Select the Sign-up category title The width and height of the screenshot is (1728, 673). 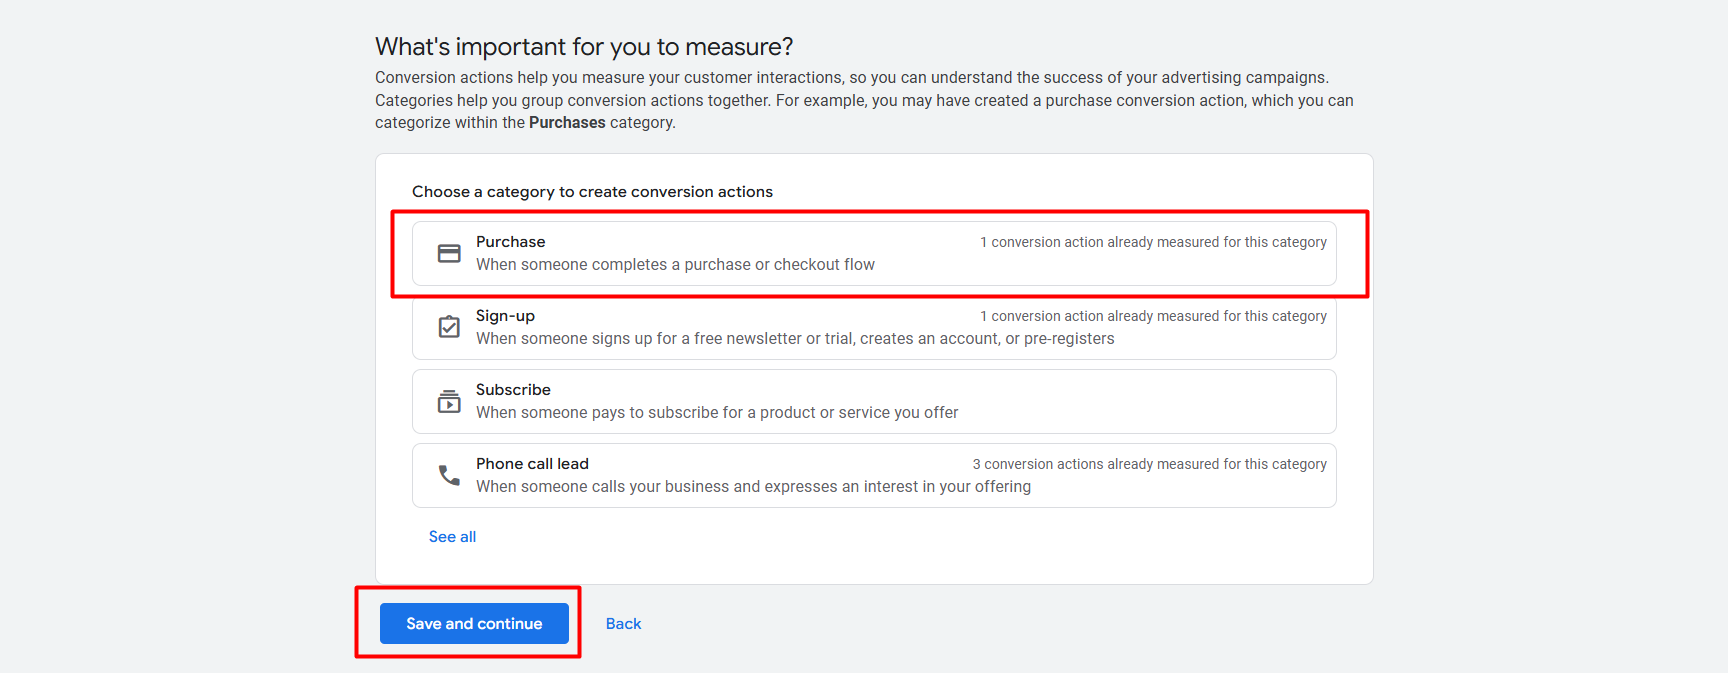tap(505, 316)
